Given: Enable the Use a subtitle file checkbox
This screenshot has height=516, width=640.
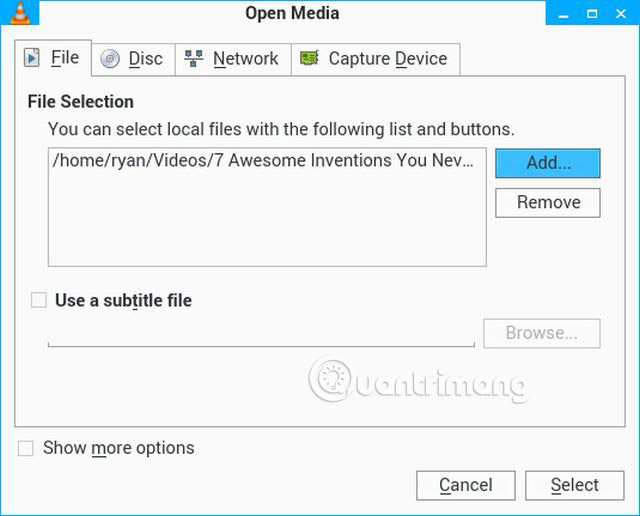Looking at the screenshot, I should [x=39, y=300].
